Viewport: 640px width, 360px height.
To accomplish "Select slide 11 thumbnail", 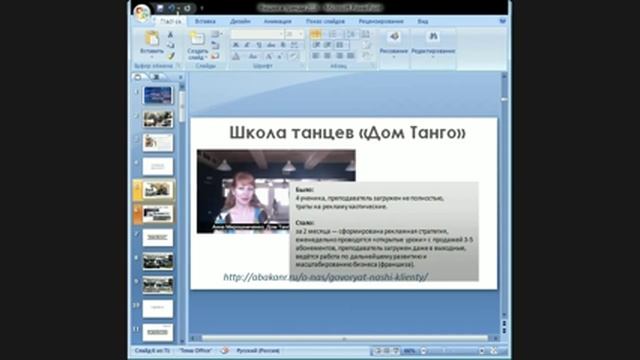I will (158, 332).
